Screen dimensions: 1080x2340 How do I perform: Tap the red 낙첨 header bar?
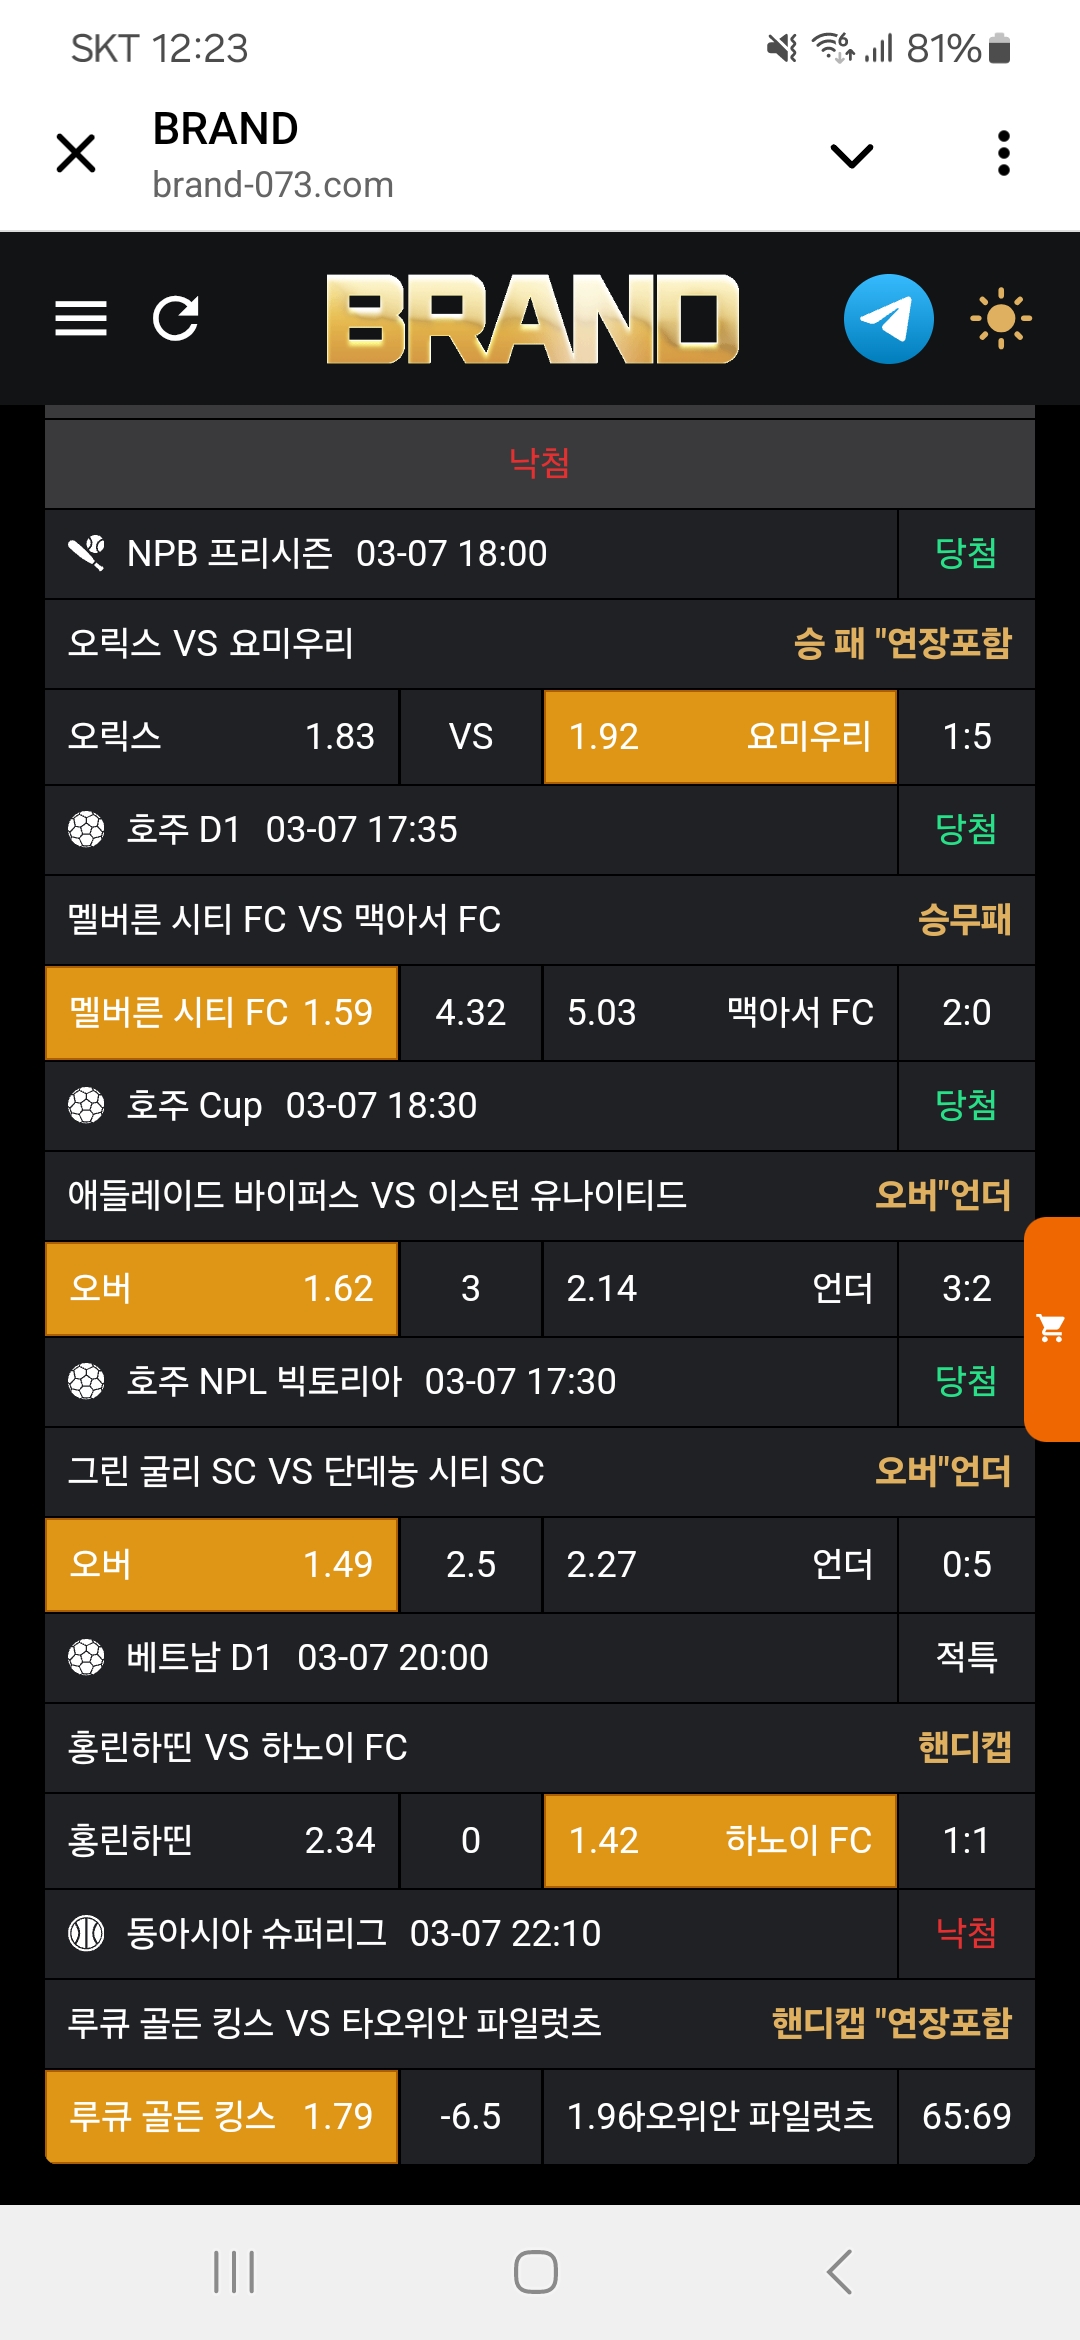point(539,463)
